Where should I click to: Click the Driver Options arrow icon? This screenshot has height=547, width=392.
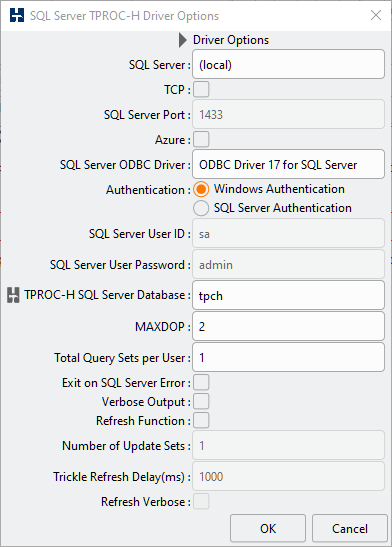pyautogui.click(x=183, y=40)
